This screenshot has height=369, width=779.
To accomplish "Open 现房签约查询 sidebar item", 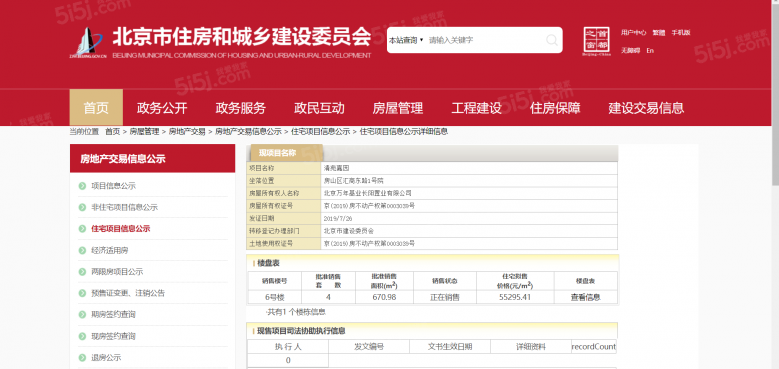I will point(113,336).
